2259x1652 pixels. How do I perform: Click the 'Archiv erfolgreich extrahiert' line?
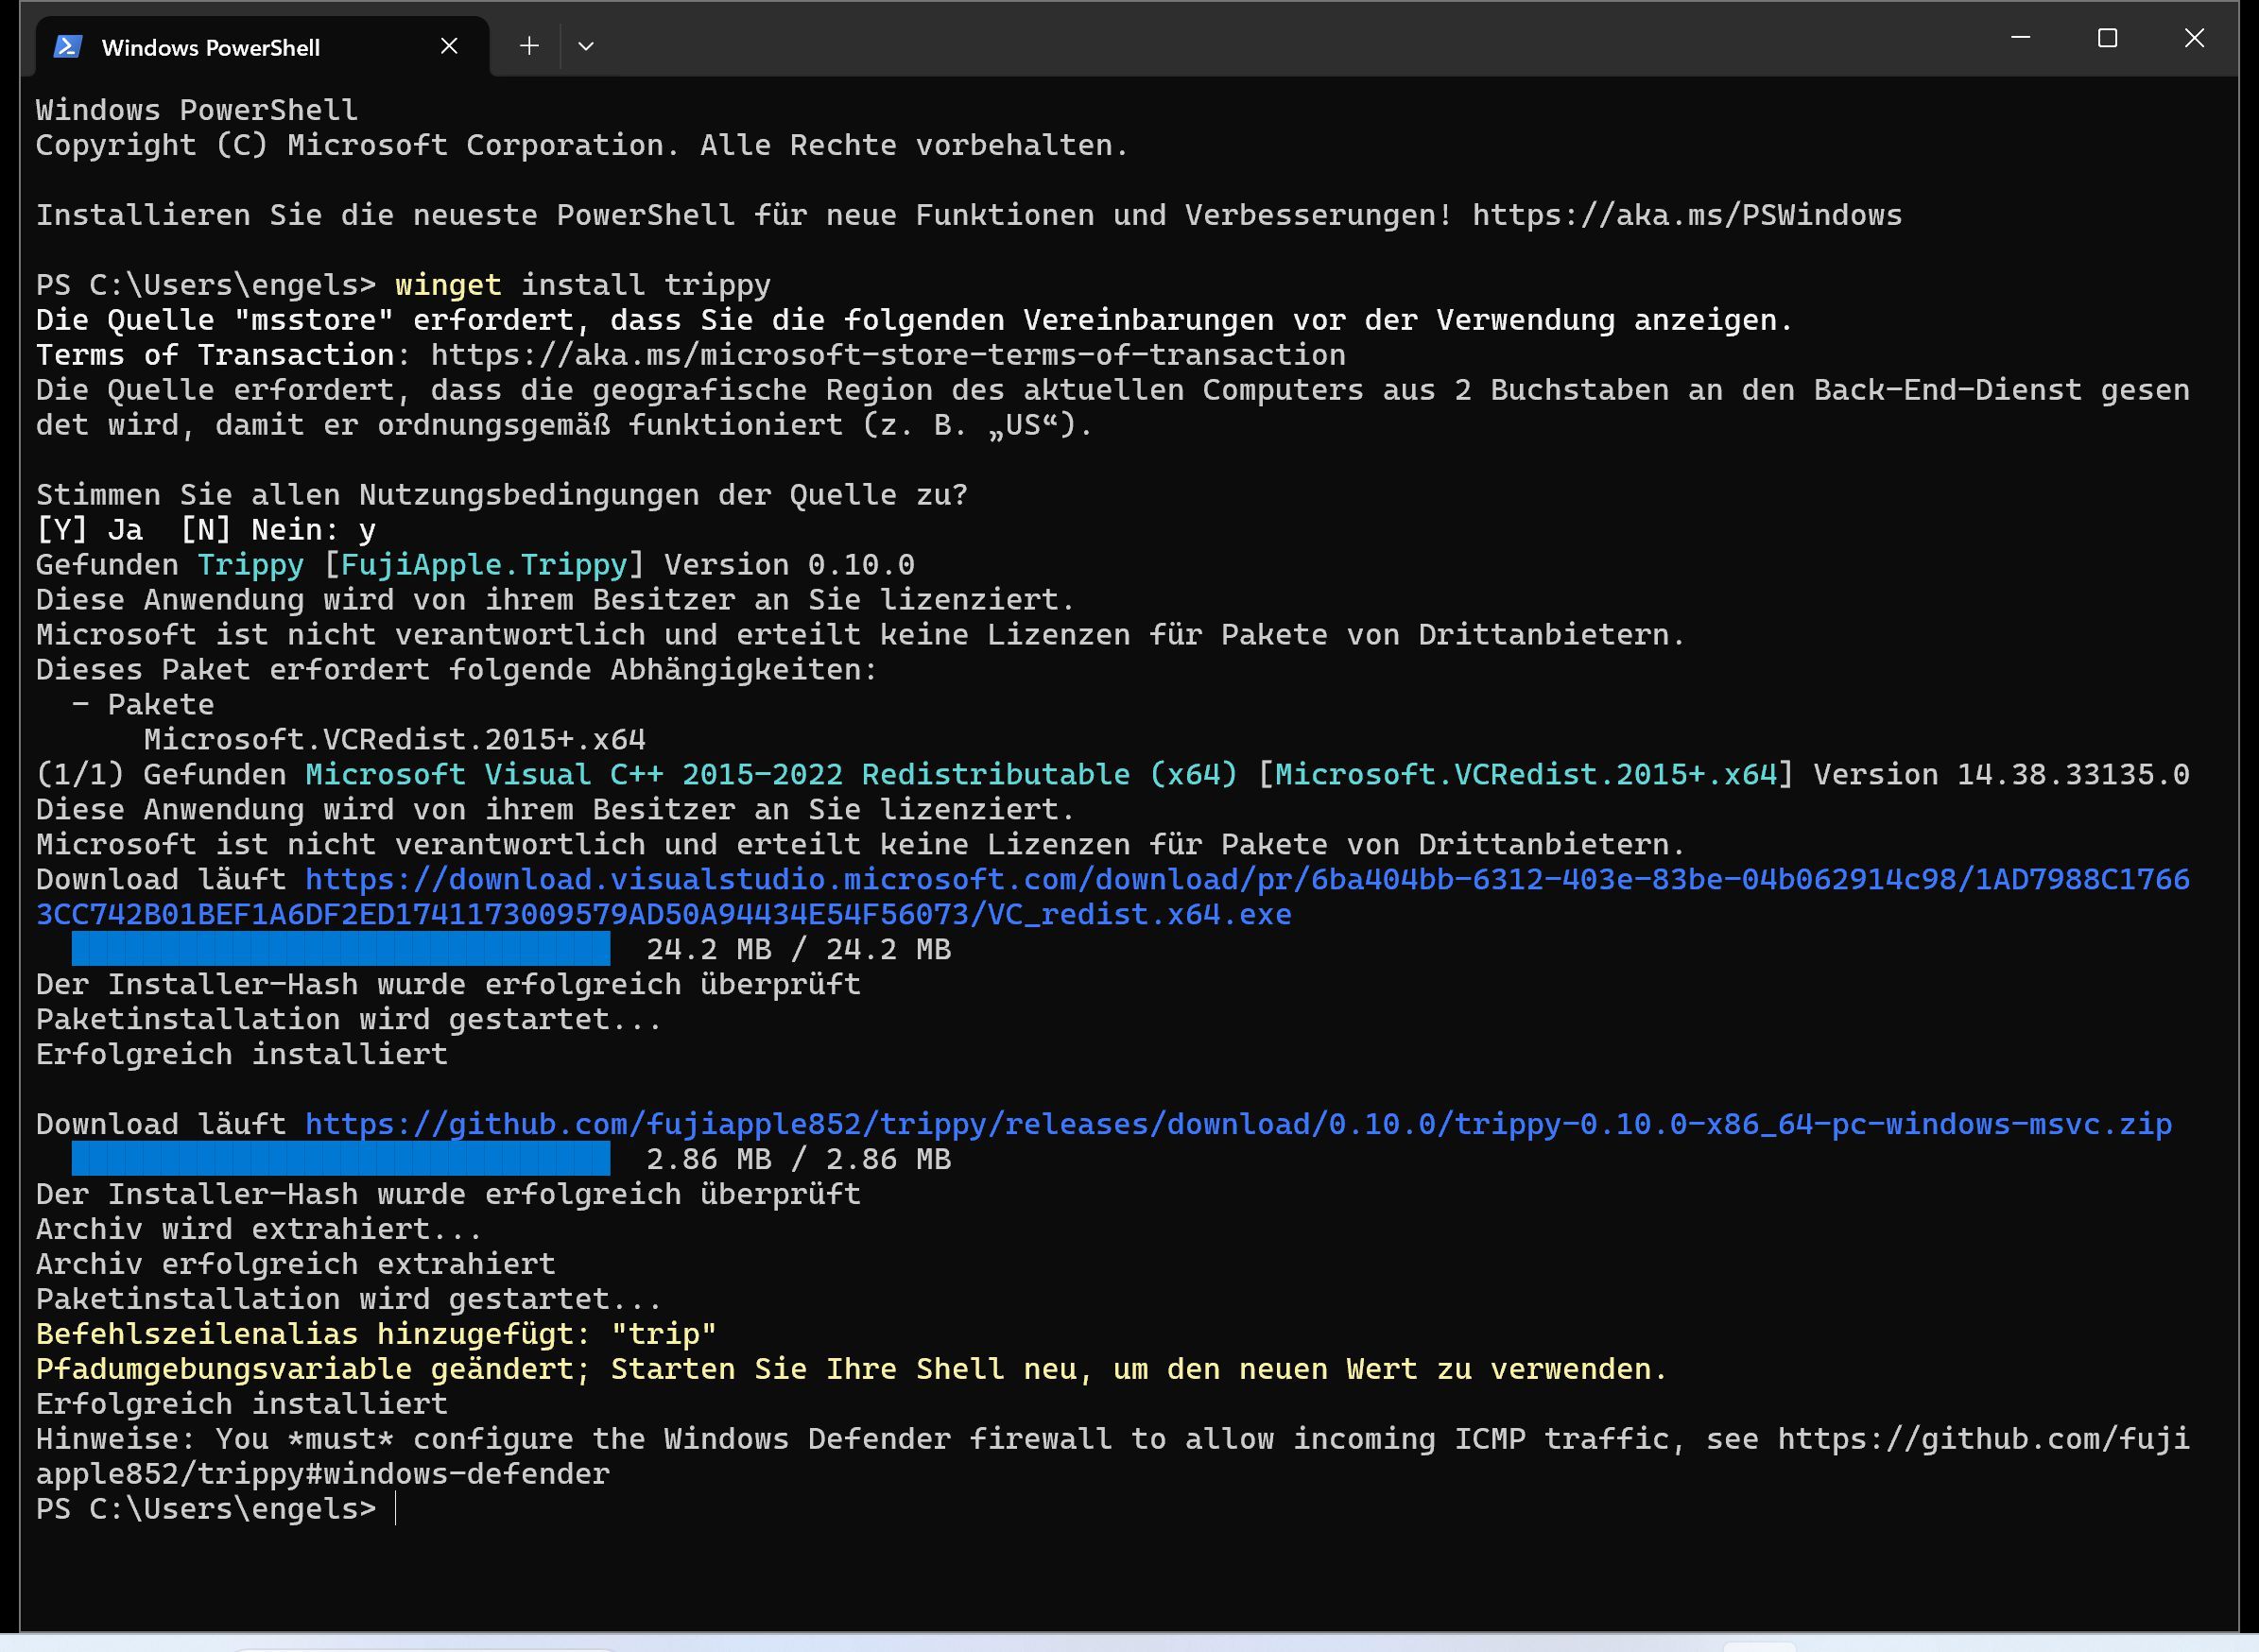pos(296,1264)
